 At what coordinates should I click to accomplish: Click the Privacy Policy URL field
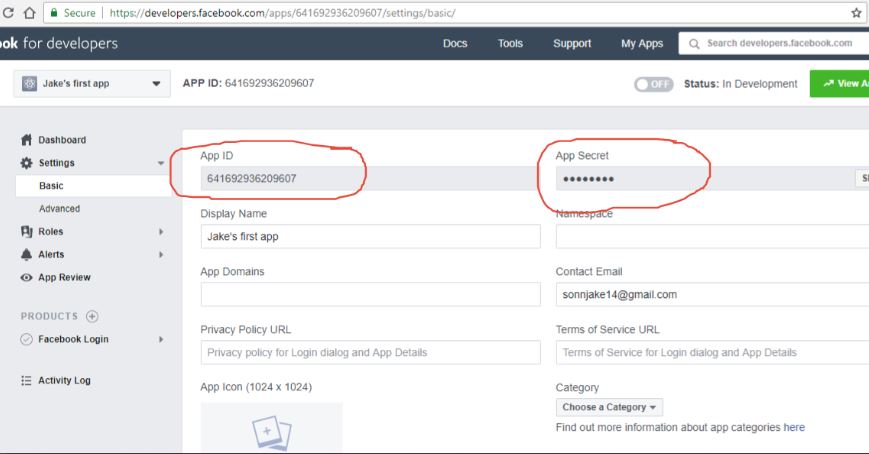pos(370,353)
